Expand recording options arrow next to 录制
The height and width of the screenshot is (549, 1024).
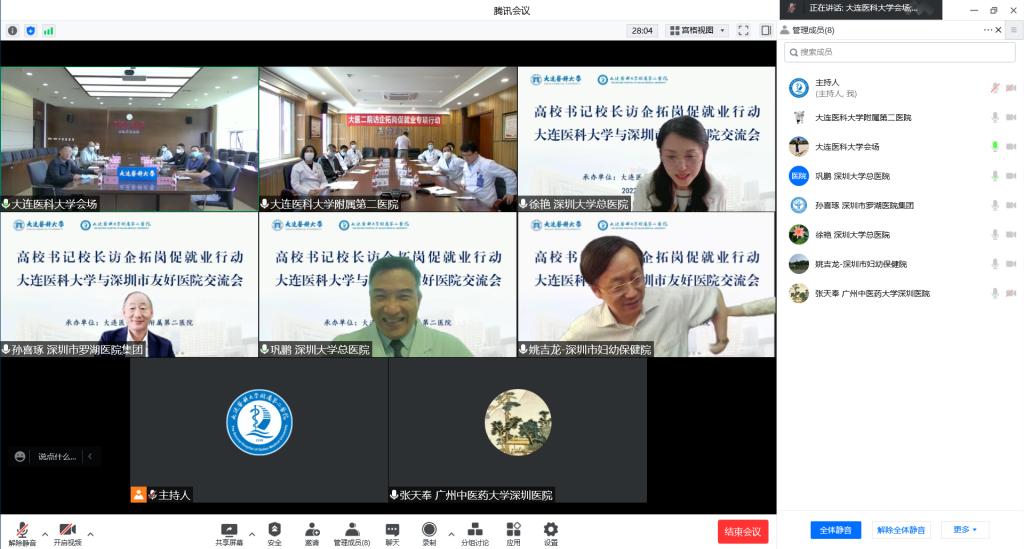(x=451, y=534)
